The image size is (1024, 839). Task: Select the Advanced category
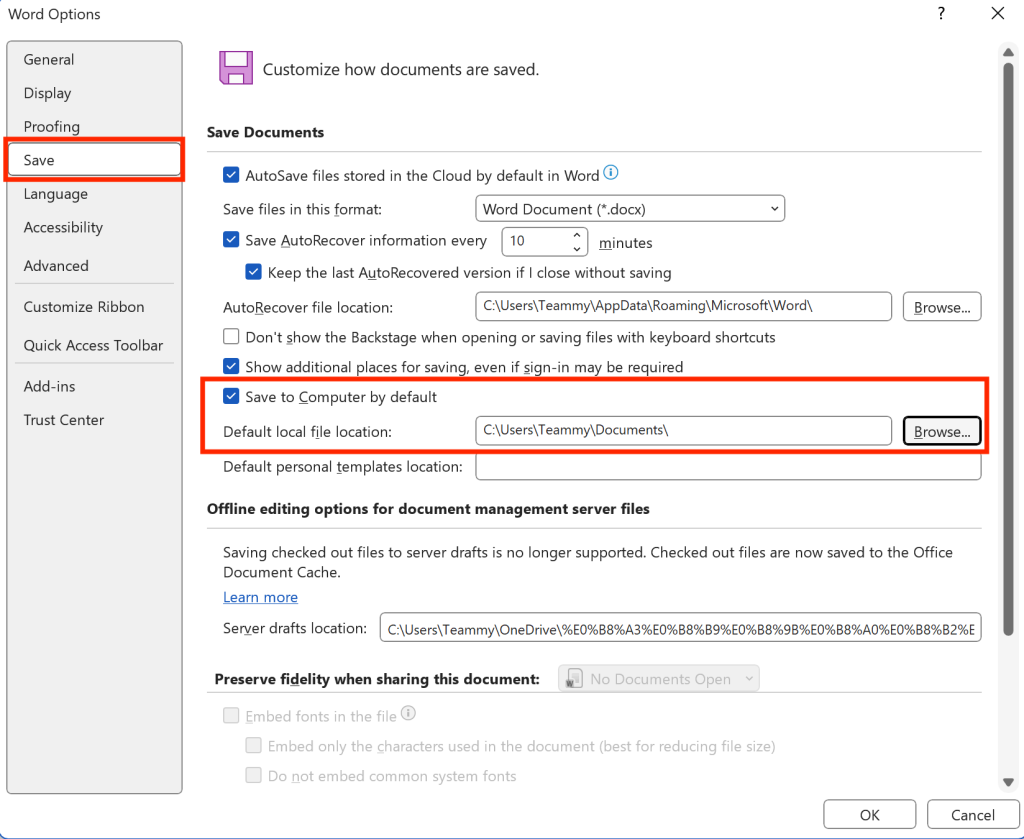(56, 266)
